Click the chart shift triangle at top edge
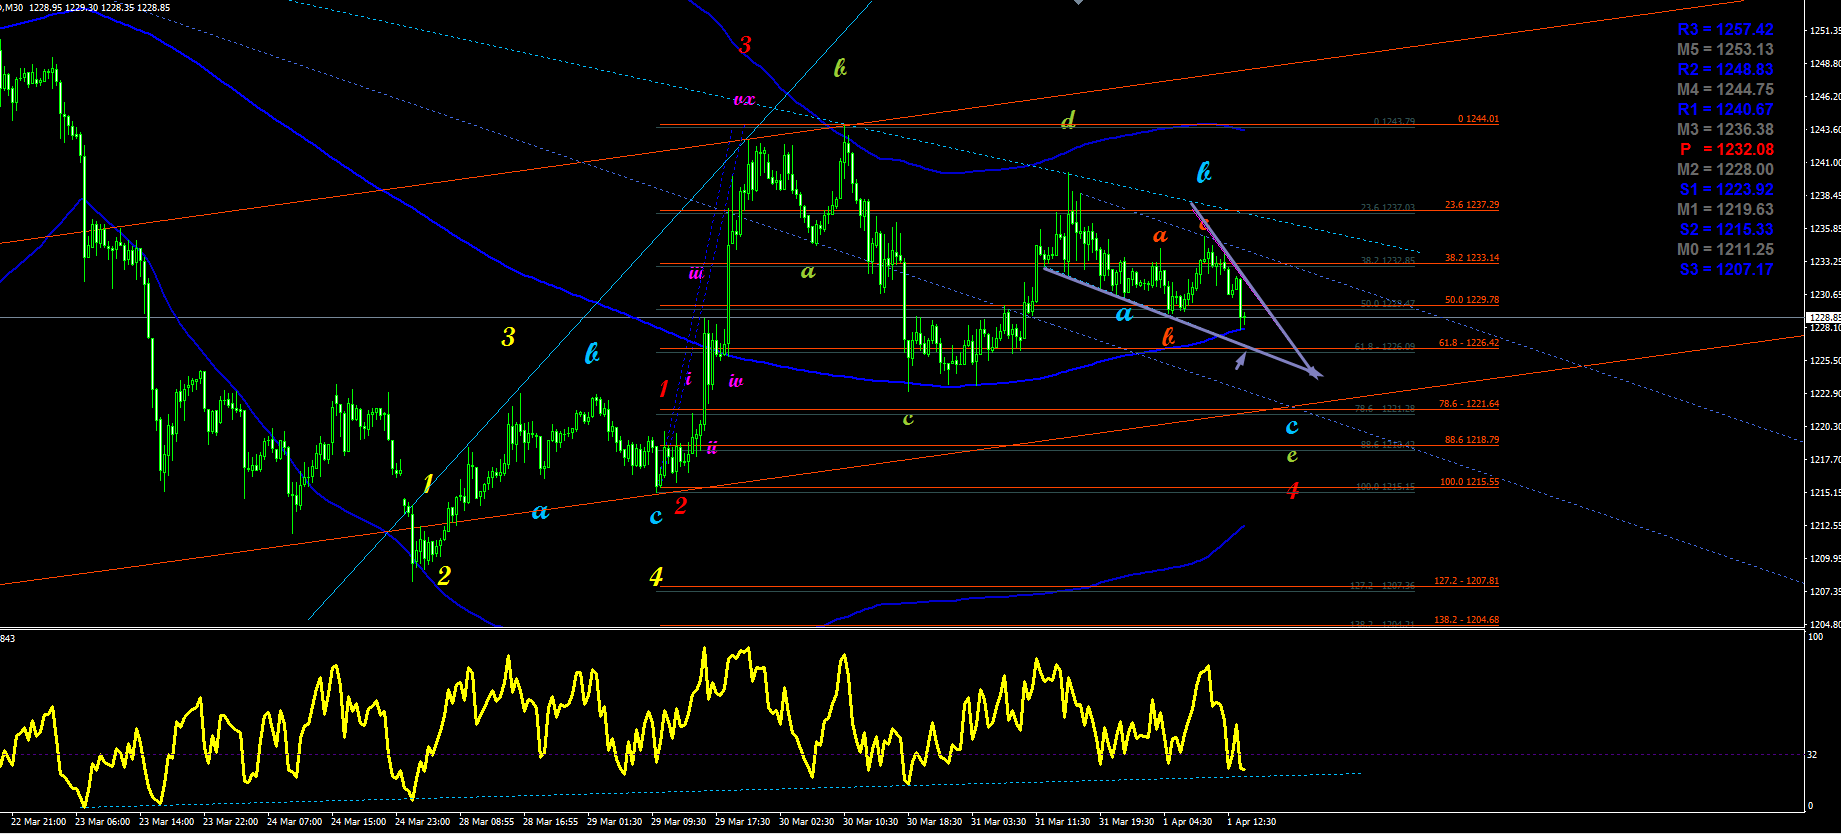 [x=1078, y=2]
